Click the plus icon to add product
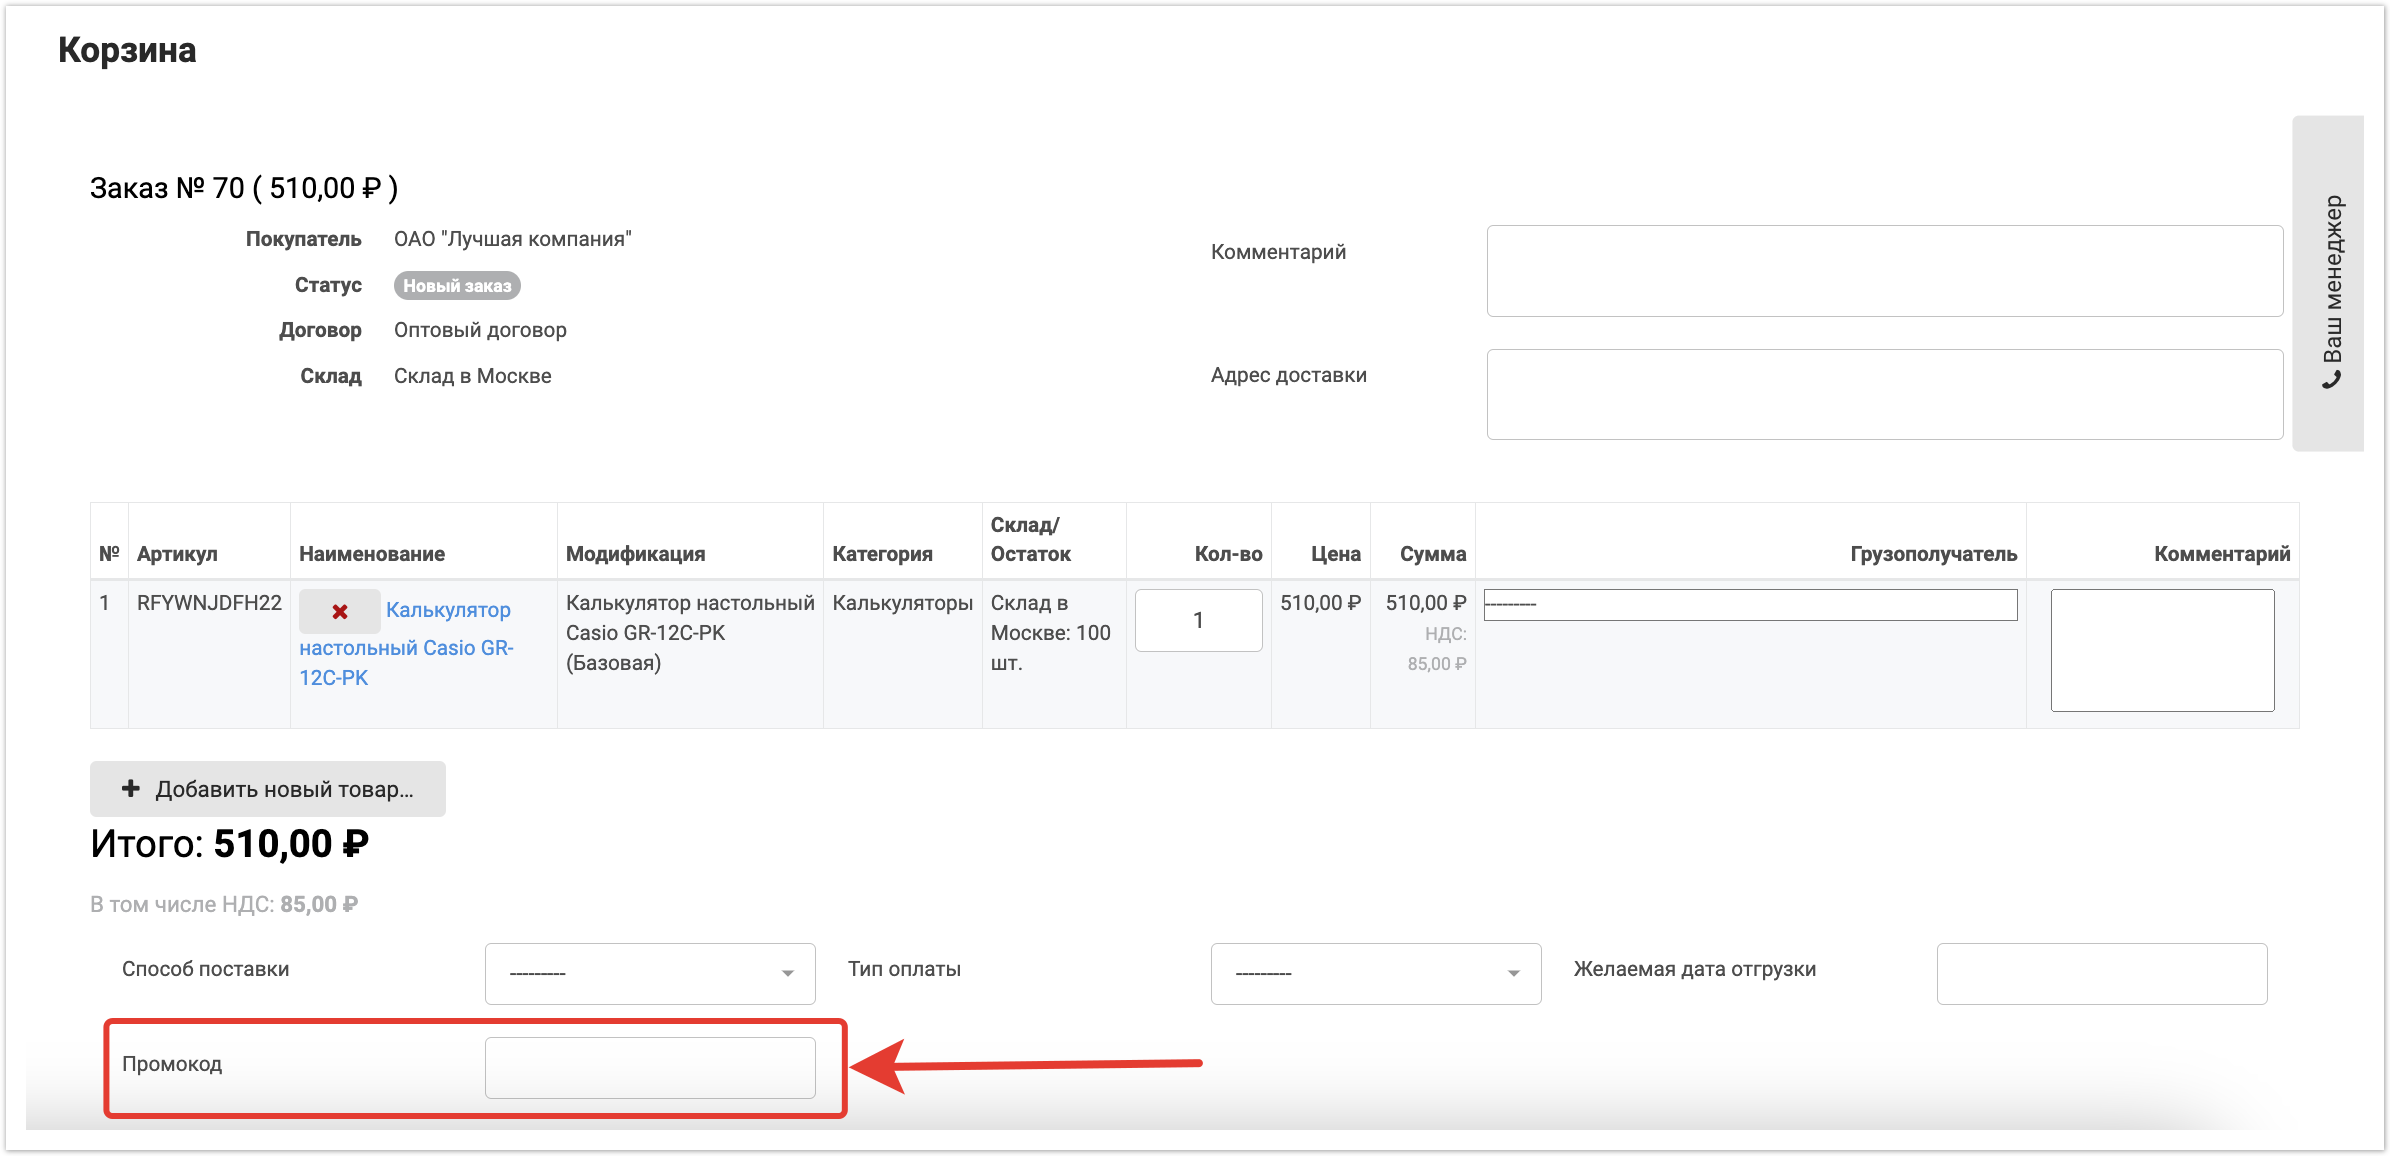Screen dimensions: 2390x1156 coord(130,789)
